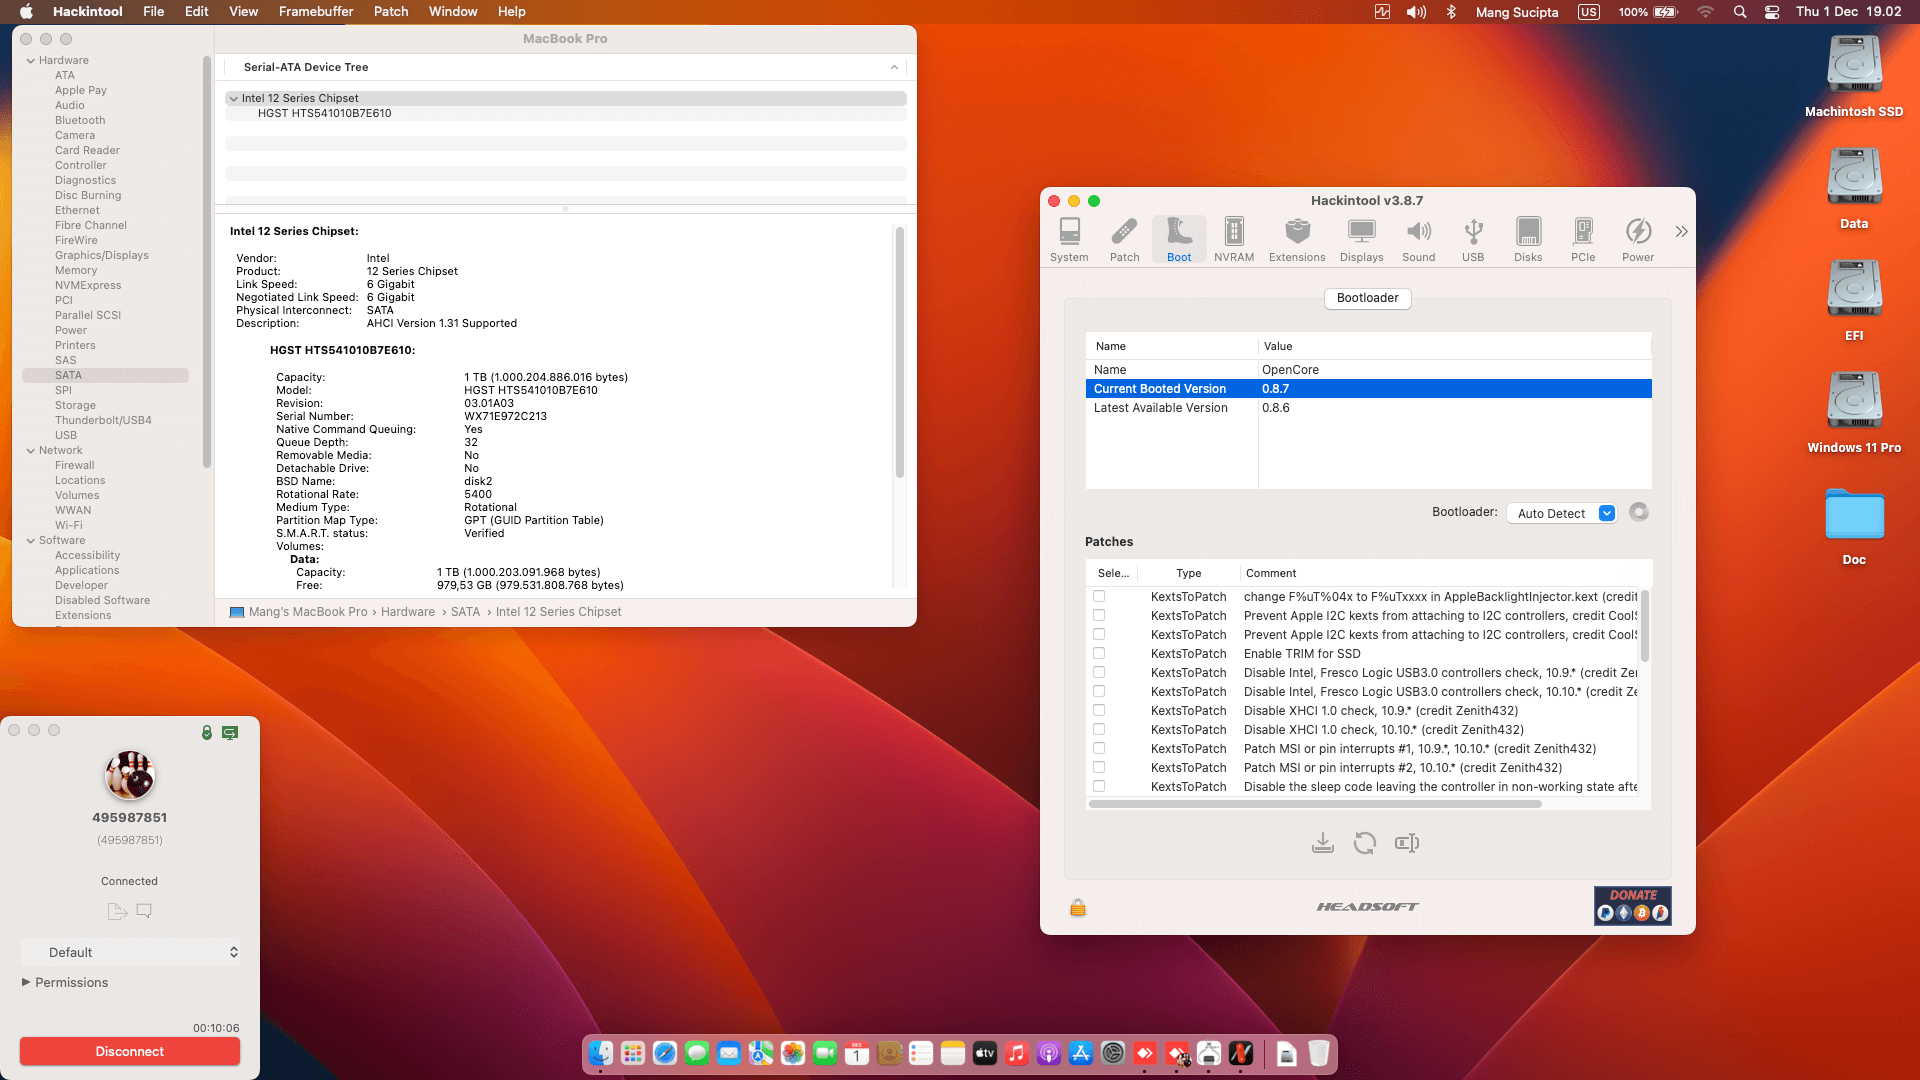Open Spotlight search in menu bar
Image resolution: width=1920 pixels, height=1080 pixels.
[x=1740, y=12]
